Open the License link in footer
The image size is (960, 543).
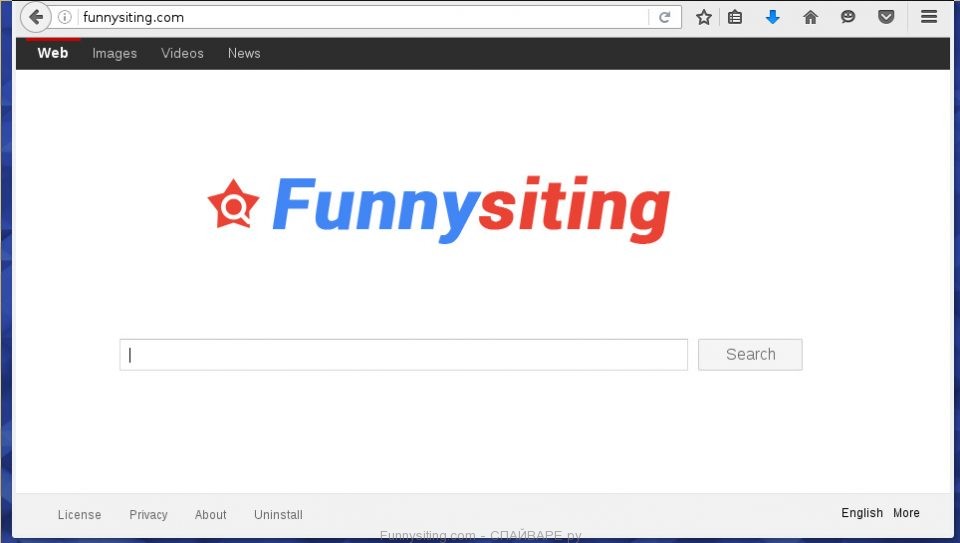79,515
